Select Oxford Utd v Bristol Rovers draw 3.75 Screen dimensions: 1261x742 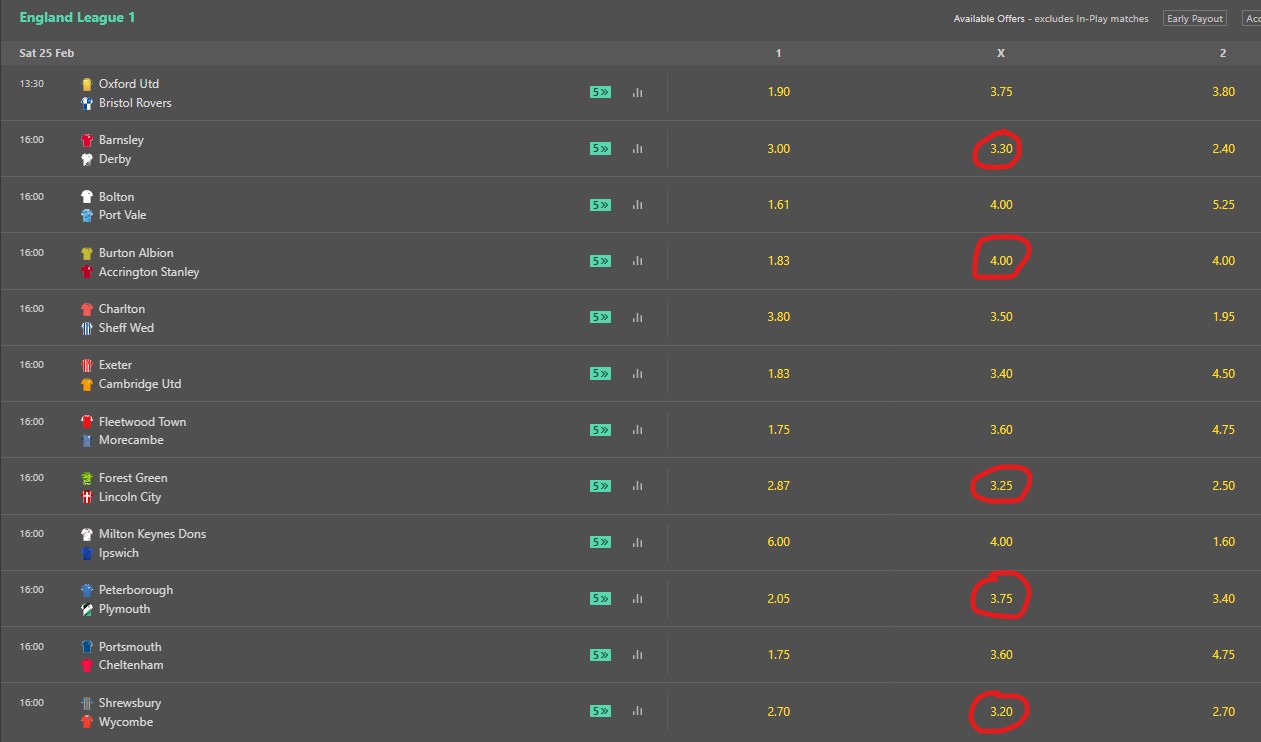pos(1001,92)
